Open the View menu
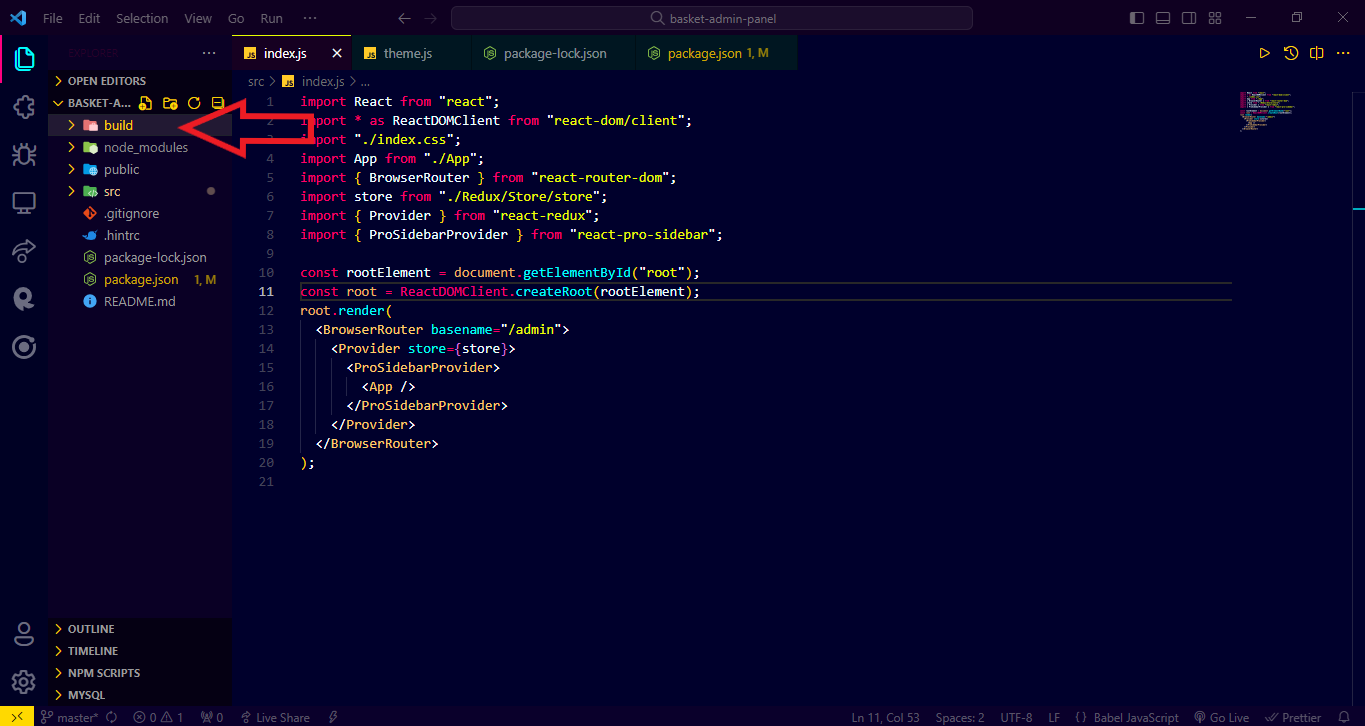The height and width of the screenshot is (726, 1365). (x=198, y=18)
